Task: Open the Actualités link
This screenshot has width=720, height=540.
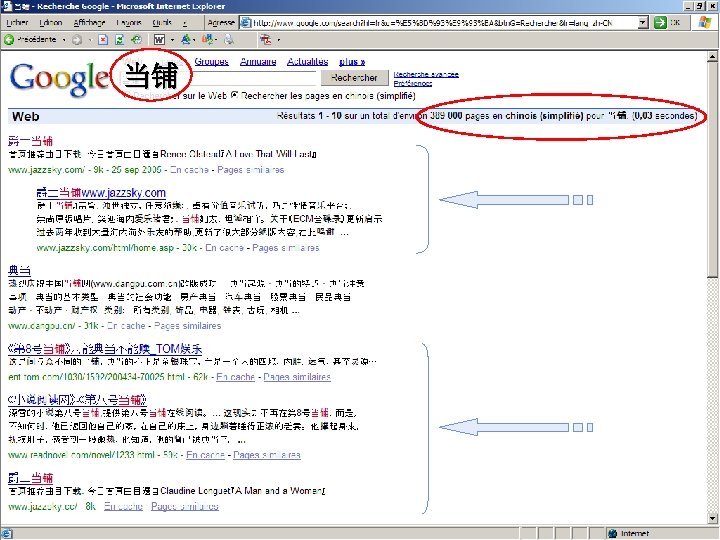Action: pos(307,62)
